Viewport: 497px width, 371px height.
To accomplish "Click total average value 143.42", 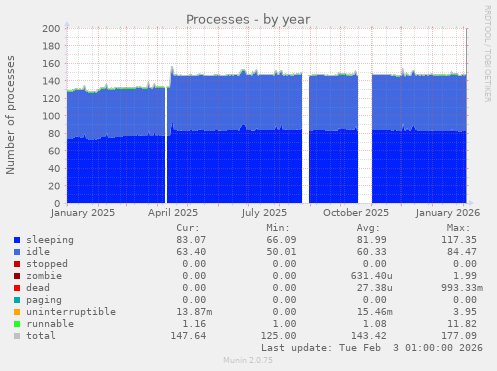I will [369, 336].
